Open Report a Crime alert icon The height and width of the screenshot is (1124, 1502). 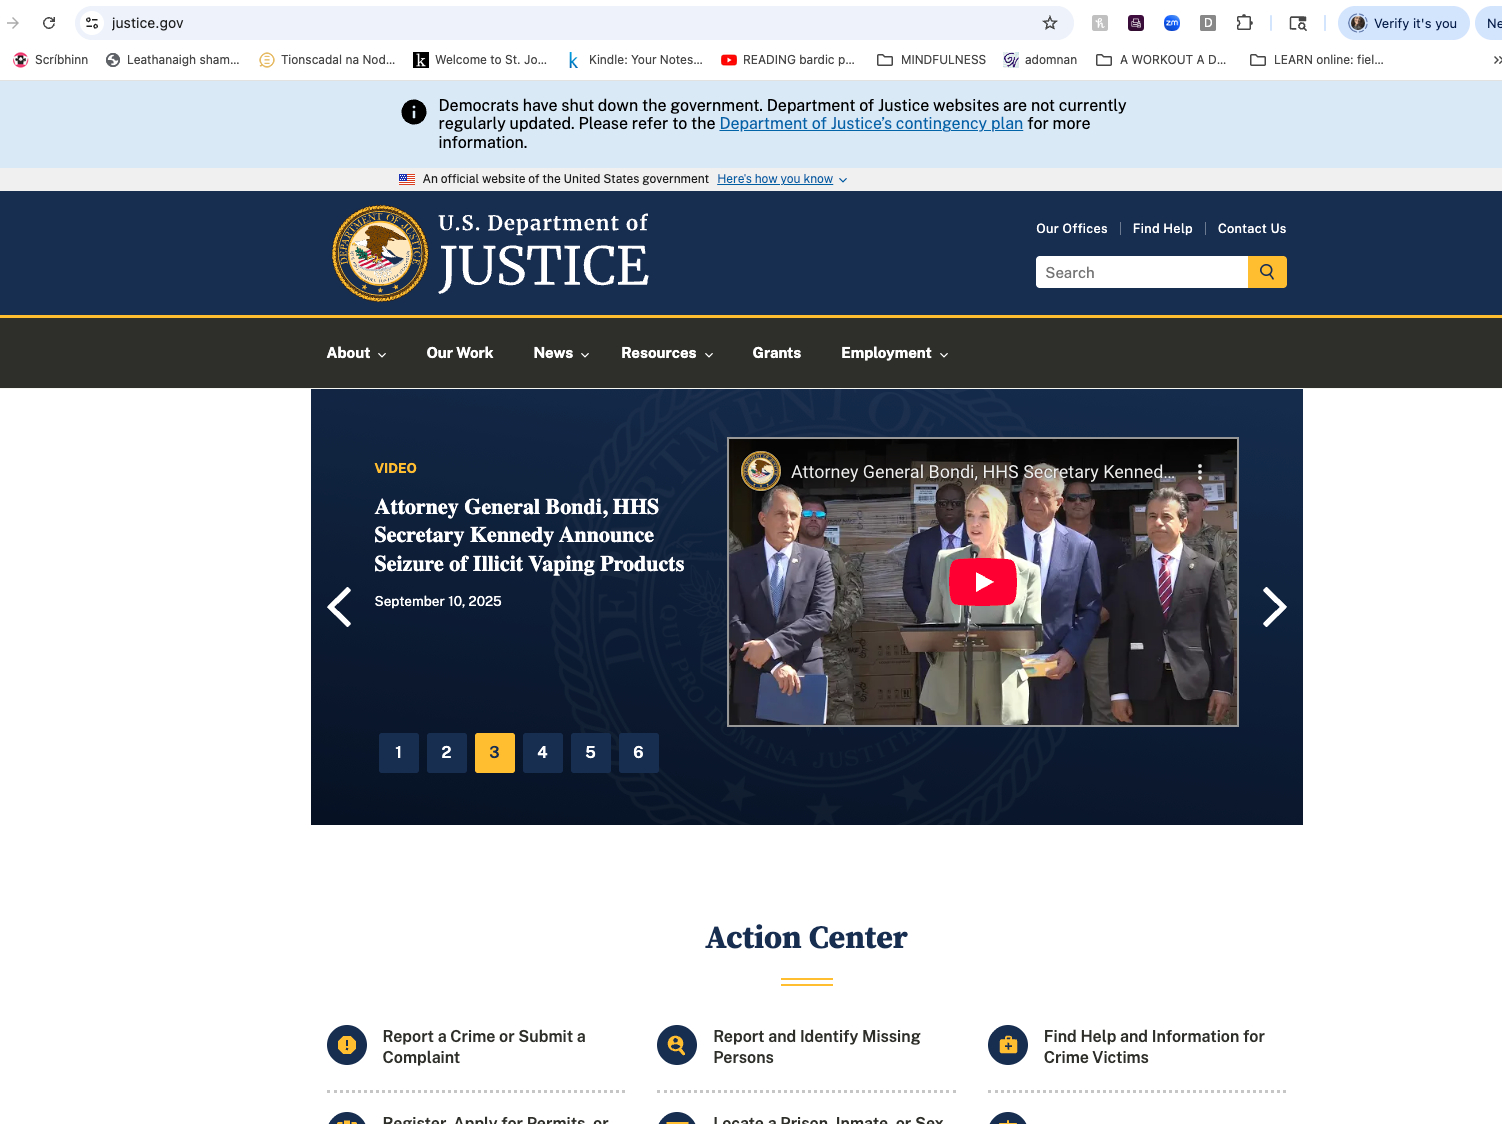pyautogui.click(x=347, y=1045)
